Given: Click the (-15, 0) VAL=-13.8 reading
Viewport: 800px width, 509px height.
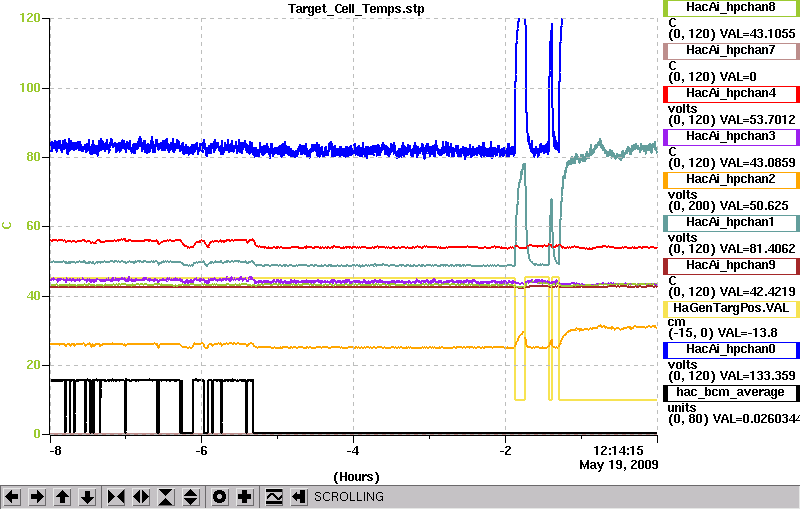Looking at the screenshot, I should coord(723,333).
